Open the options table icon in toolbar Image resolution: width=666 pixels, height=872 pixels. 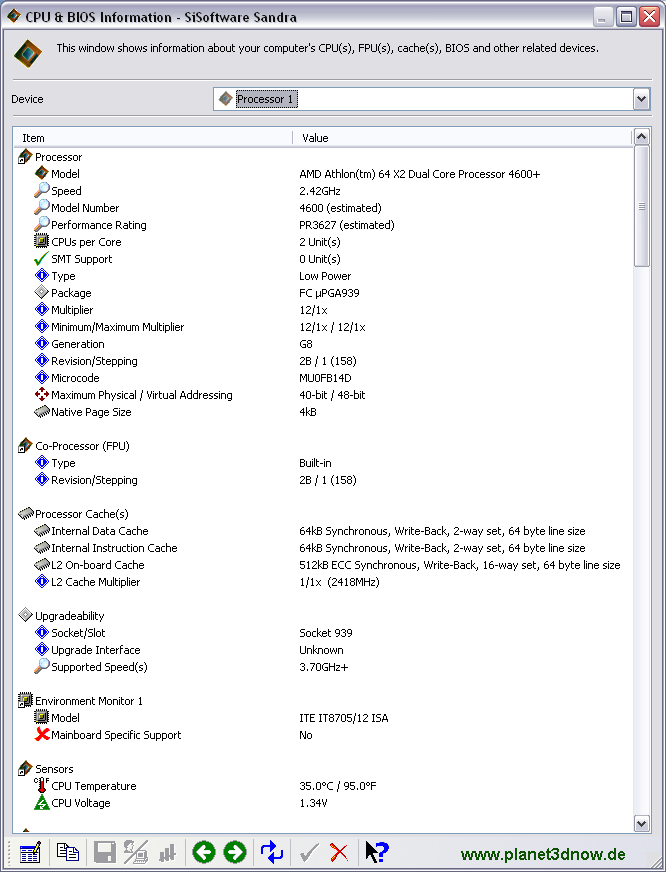(30, 852)
